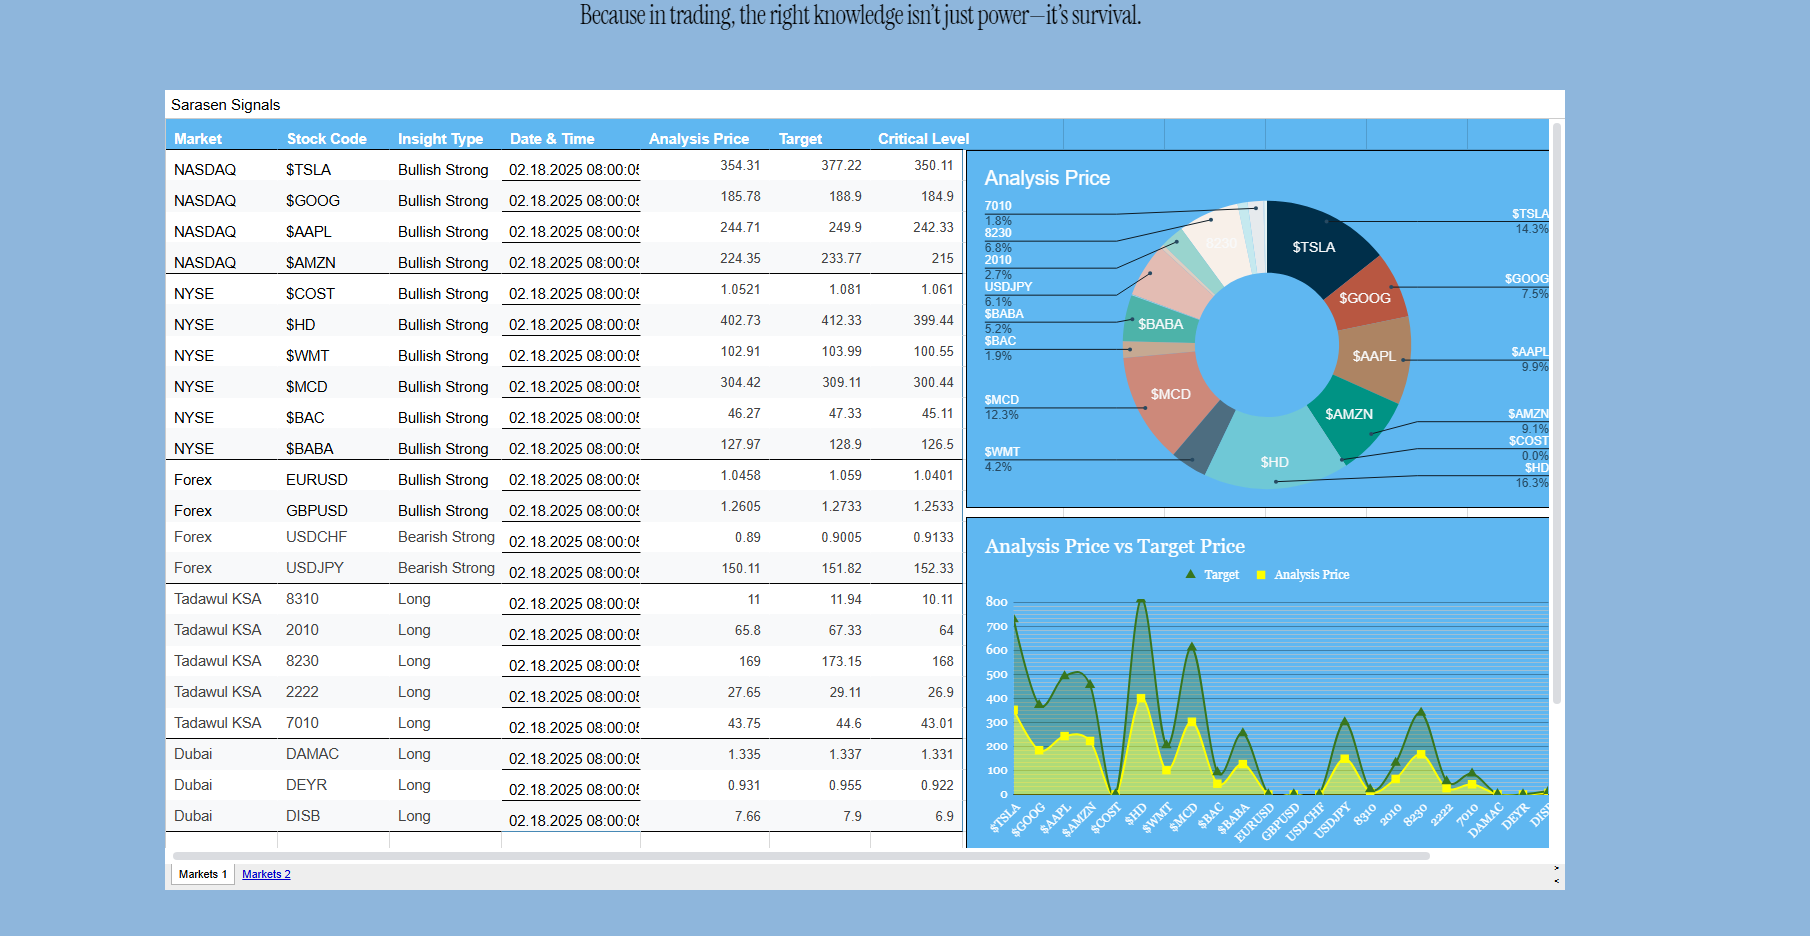Image resolution: width=1810 pixels, height=936 pixels.
Task: Click the Analysis Price donut chart title
Action: (1047, 178)
